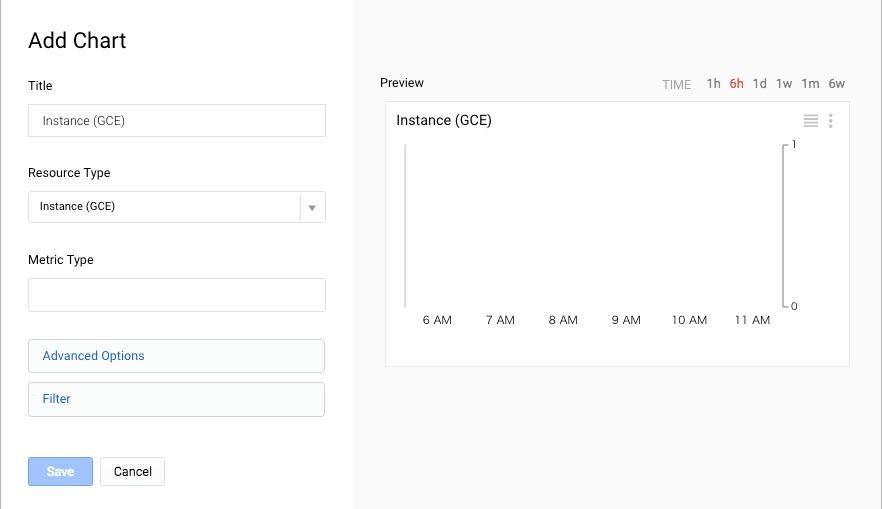
Task: Click the Title input field
Action: pos(177,120)
